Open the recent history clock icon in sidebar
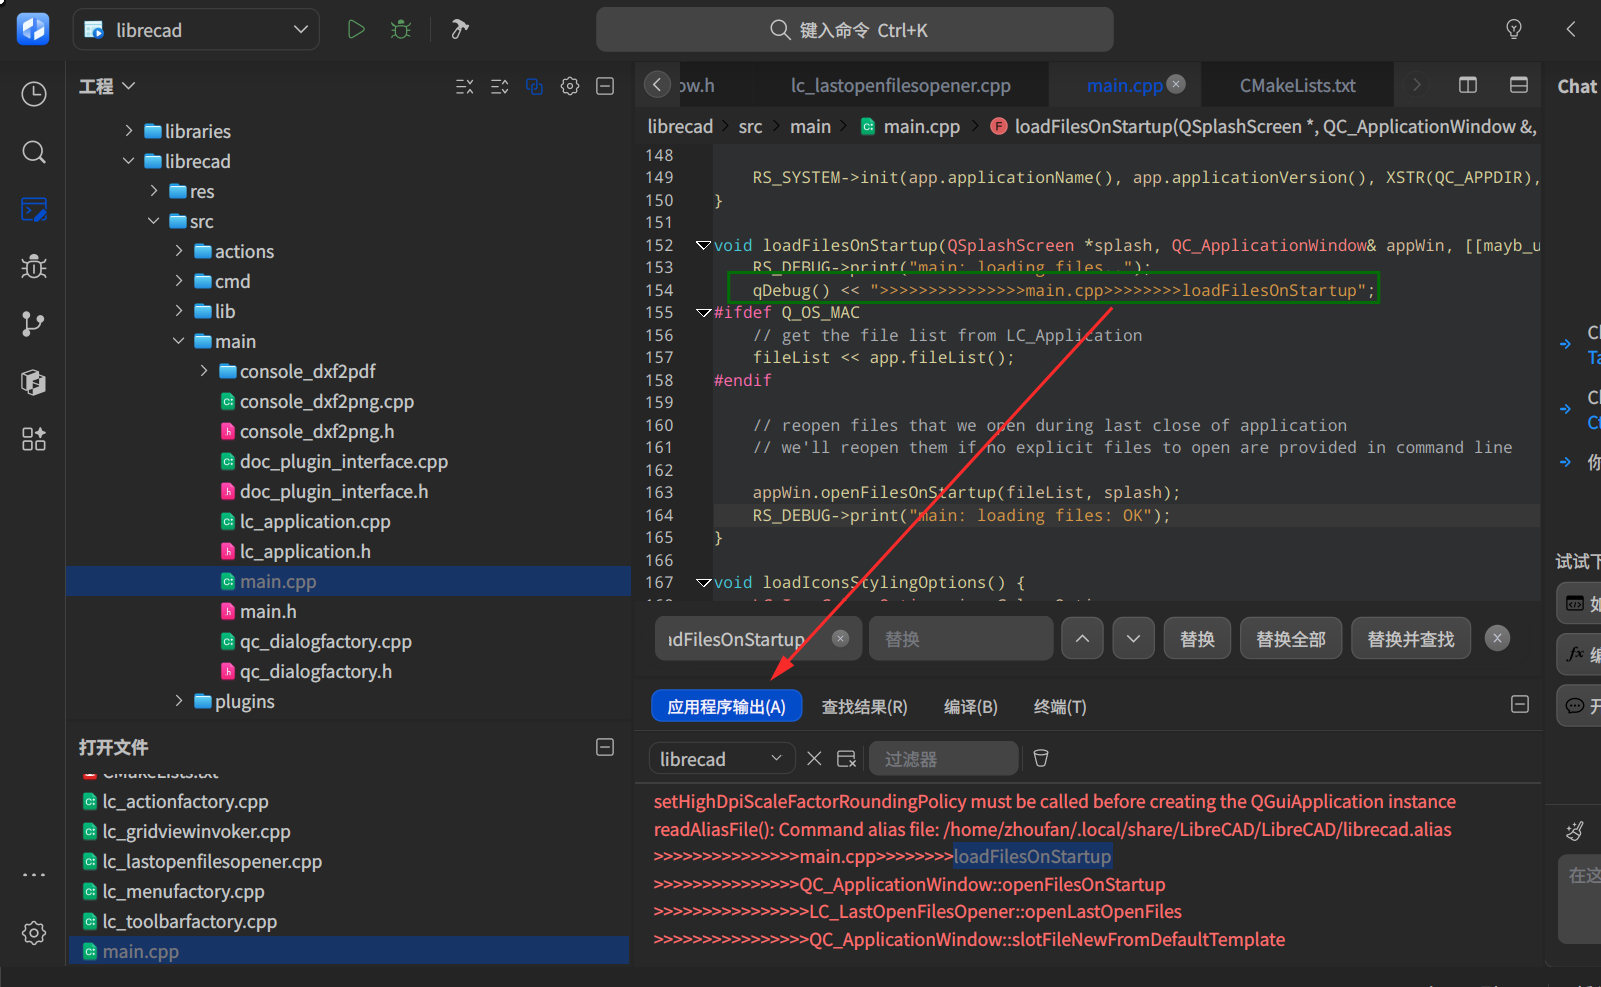1601x987 pixels. point(34,94)
